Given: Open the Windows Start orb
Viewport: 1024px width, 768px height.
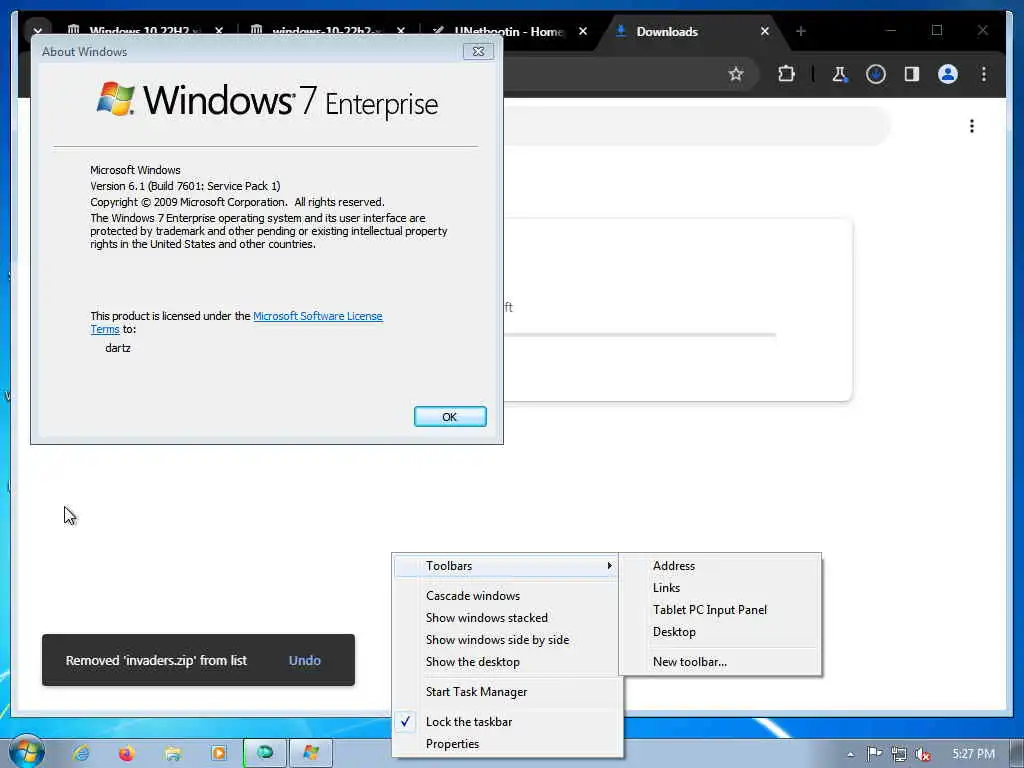Looking at the screenshot, I should [27, 752].
